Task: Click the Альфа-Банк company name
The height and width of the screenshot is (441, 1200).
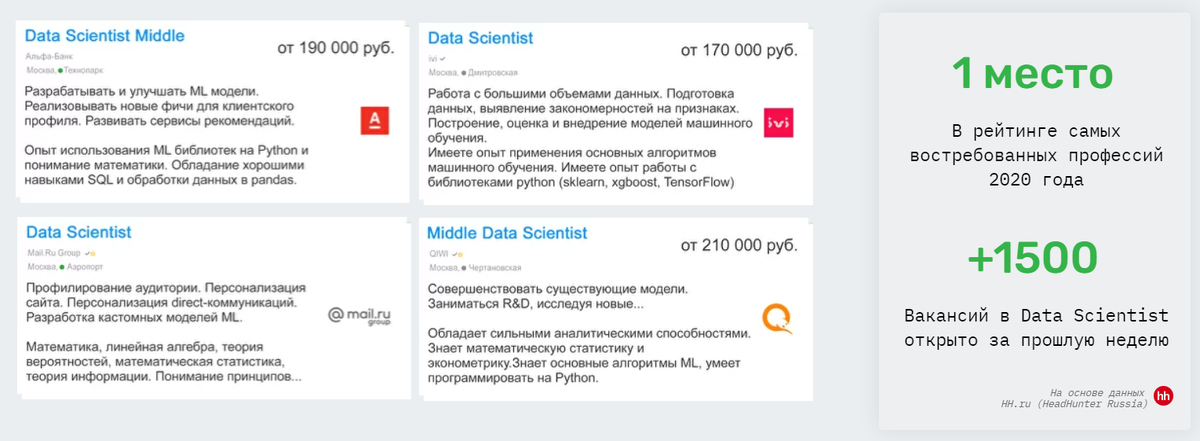Action: tap(43, 57)
